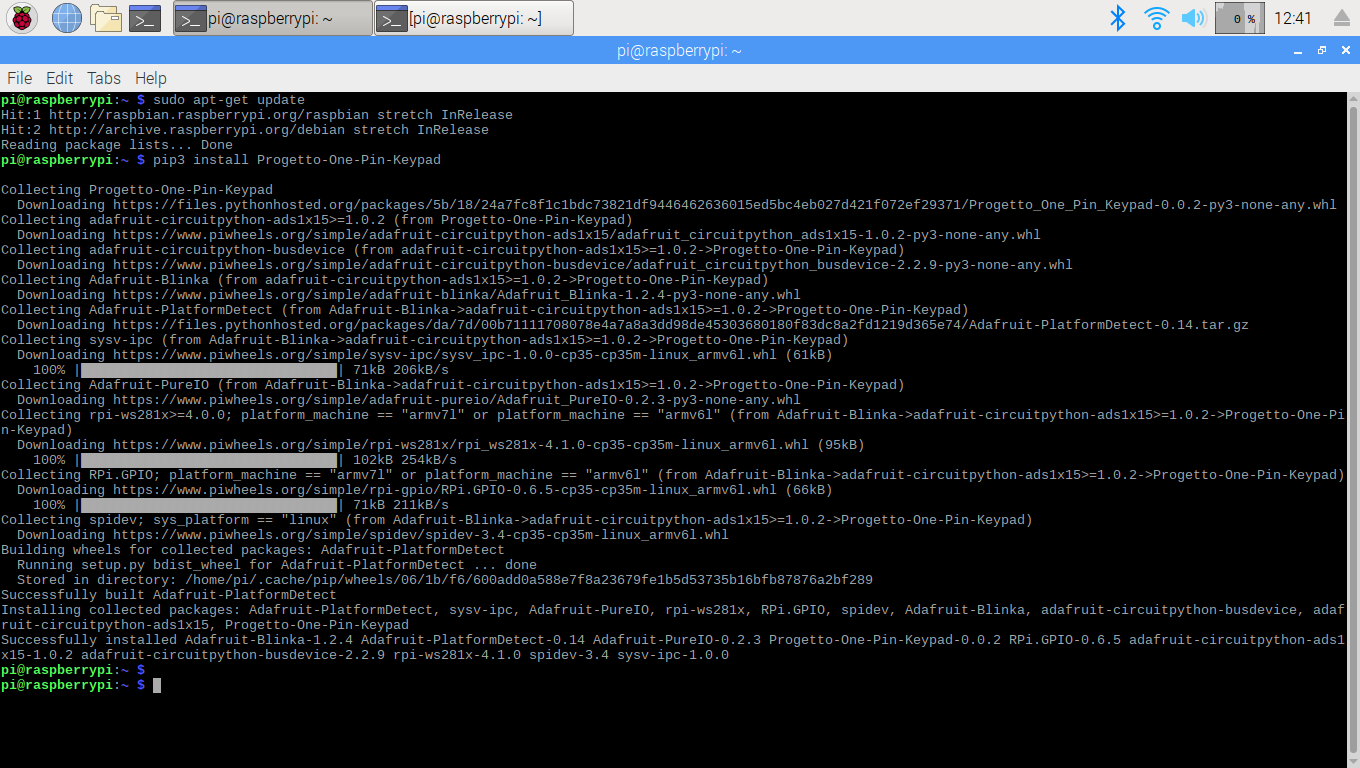The height and width of the screenshot is (768, 1360).
Task: Click the terminal cursor at last prompt
Action: click(x=157, y=685)
